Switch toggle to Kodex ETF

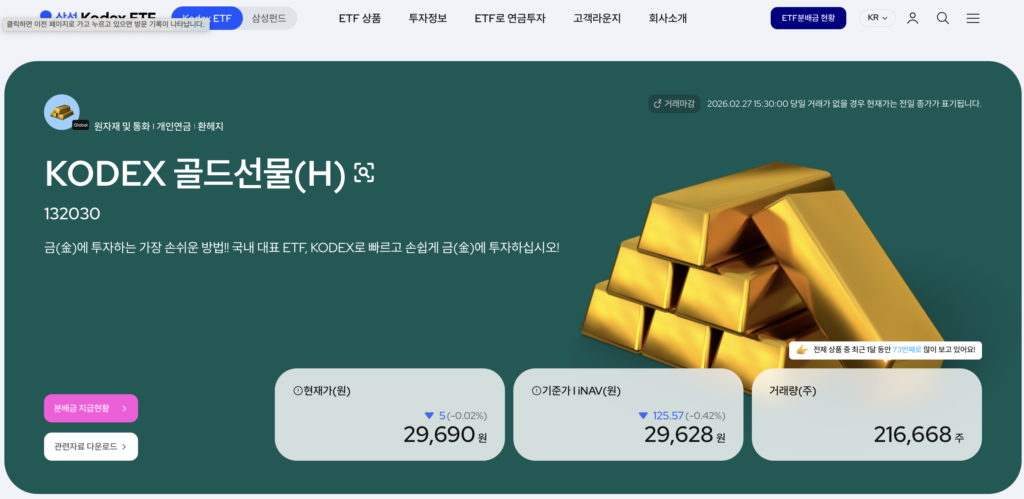[x=207, y=18]
